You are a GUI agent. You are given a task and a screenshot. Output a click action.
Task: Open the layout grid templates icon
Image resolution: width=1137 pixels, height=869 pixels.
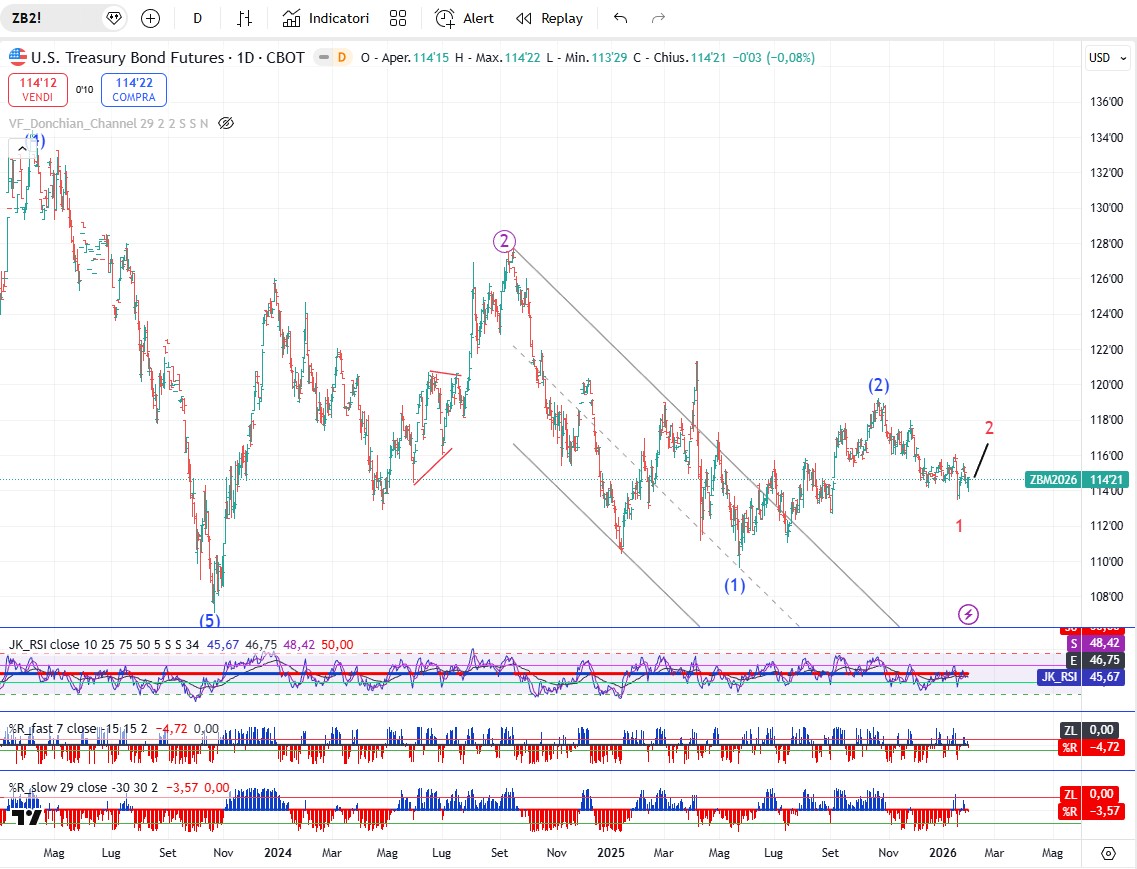tap(398, 18)
